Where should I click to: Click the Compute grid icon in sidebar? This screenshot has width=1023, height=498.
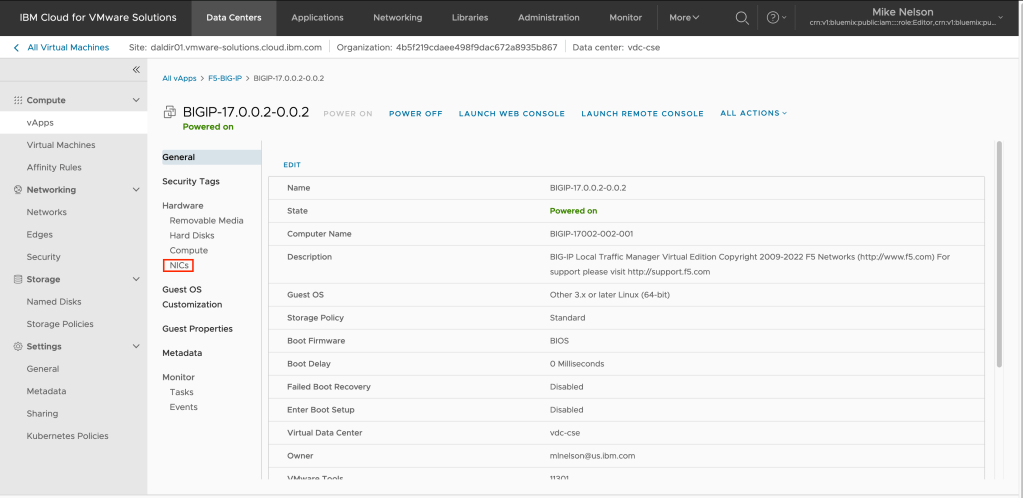[x=17, y=100]
